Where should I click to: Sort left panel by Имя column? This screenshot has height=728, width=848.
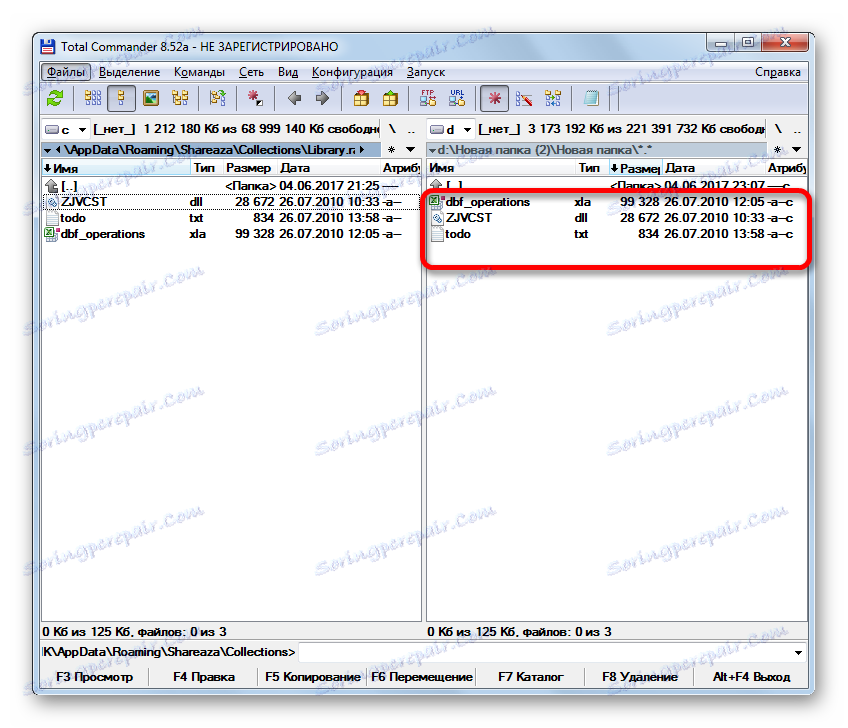[x=116, y=168]
